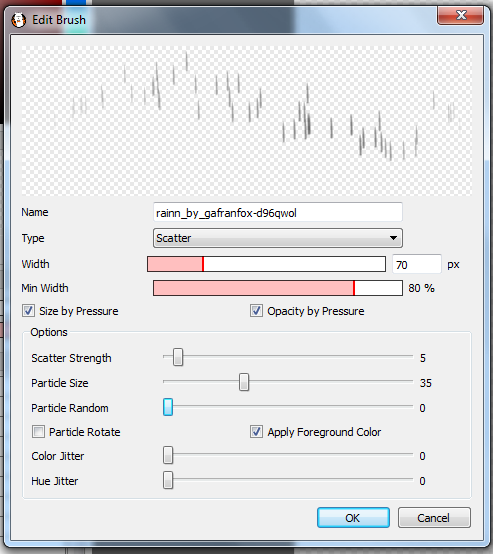The image size is (493, 554).
Task: Toggle the Apply Foreground Color checkbox
Action: [256, 432]
